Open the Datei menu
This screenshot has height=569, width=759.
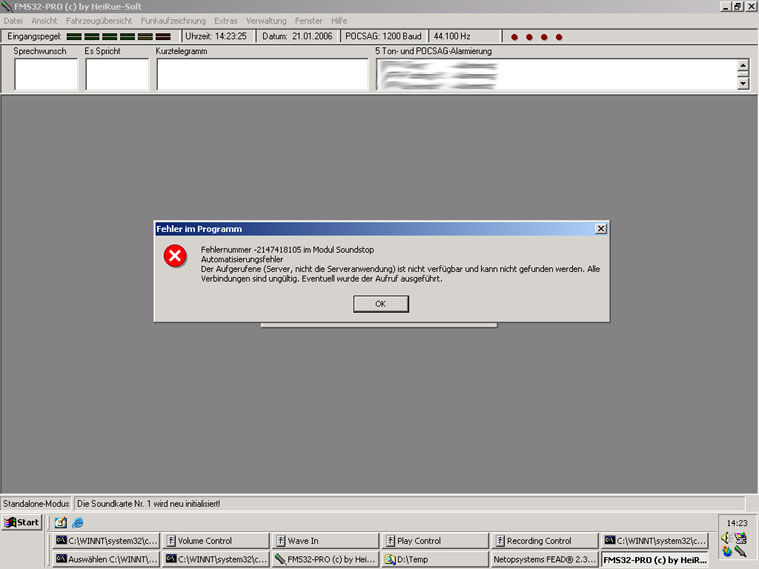click(x=13, y=21)
